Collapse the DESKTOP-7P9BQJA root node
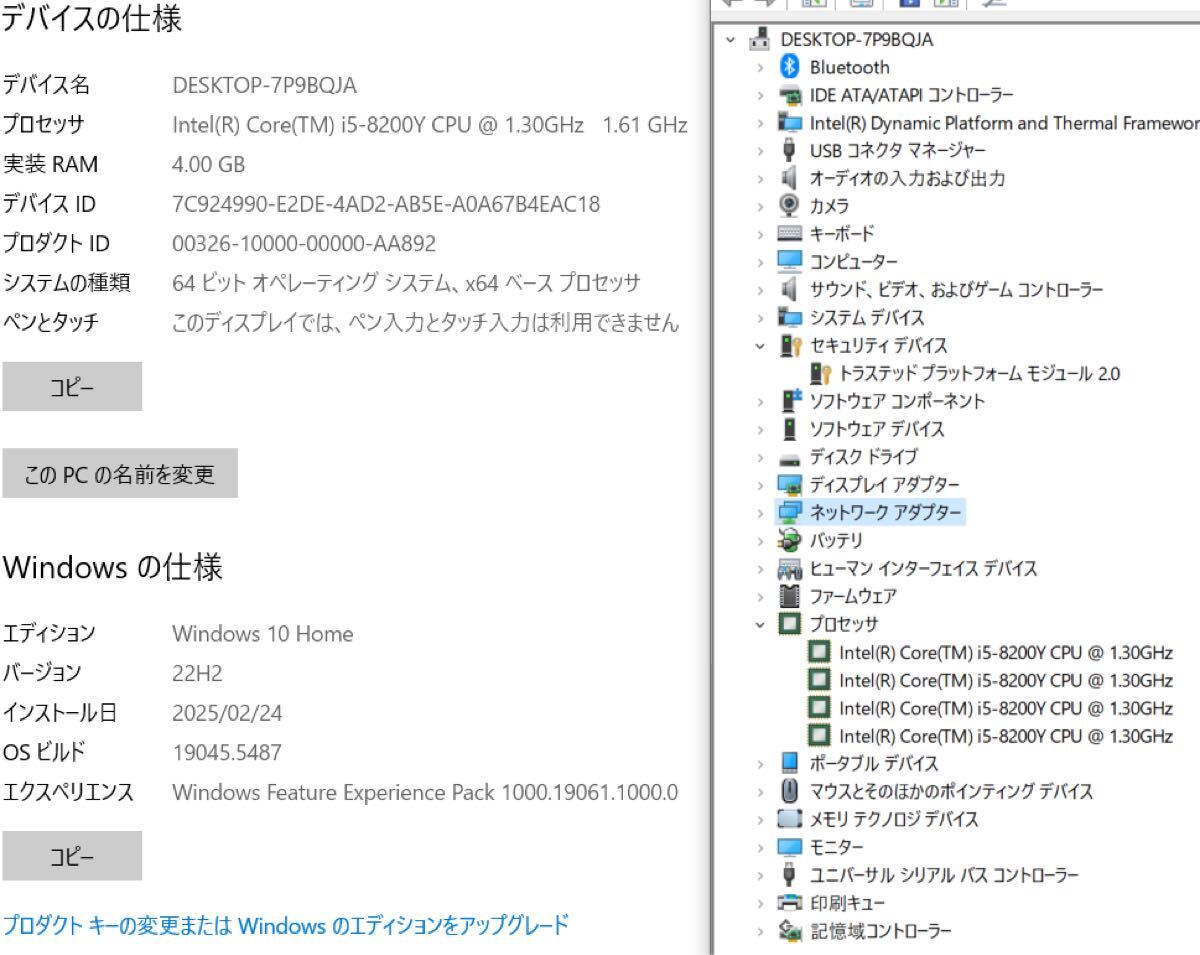This screenshot has width=1200, height=955. tap(731, 40)
